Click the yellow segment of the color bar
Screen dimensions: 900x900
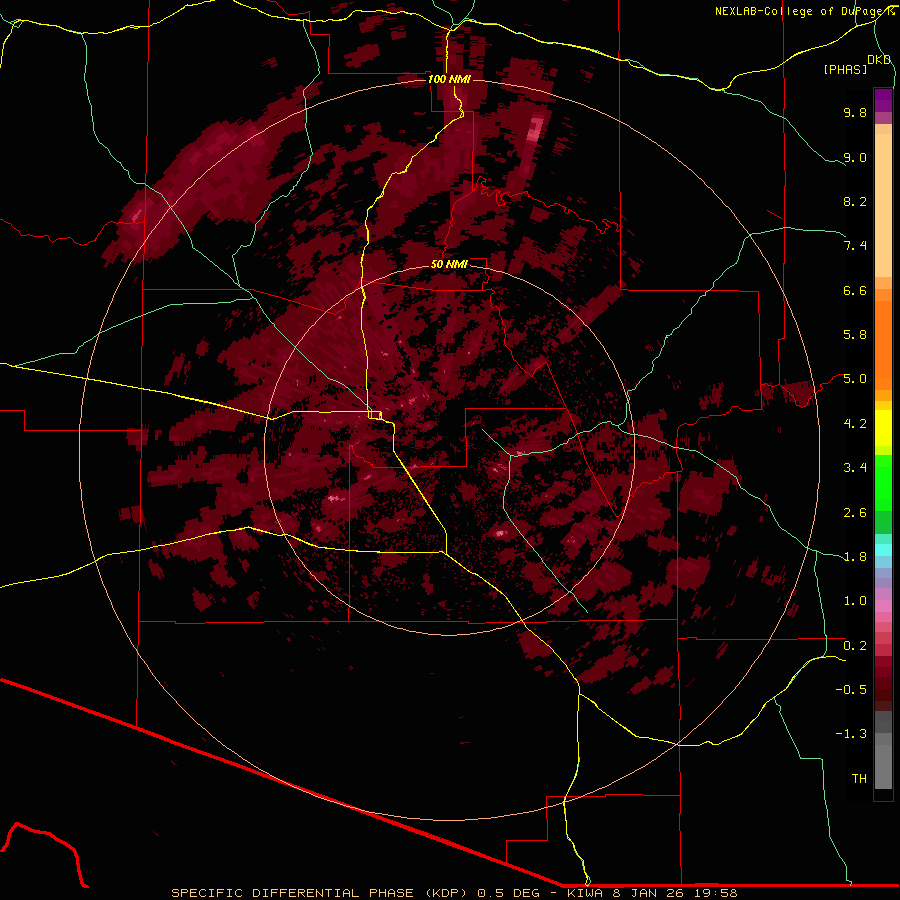[x=883, y=428]
